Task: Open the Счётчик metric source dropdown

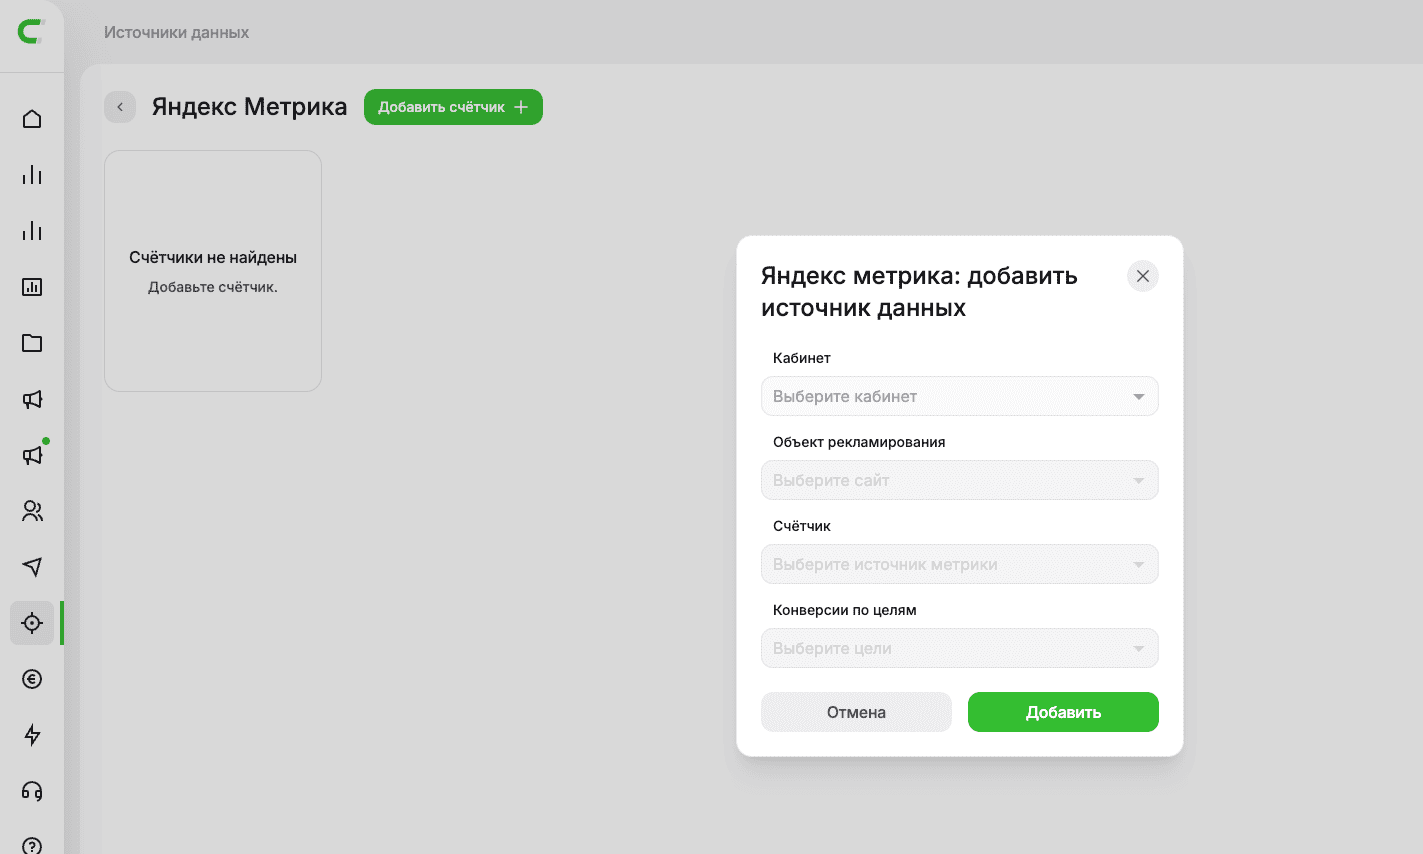Action: pos(960,564)
